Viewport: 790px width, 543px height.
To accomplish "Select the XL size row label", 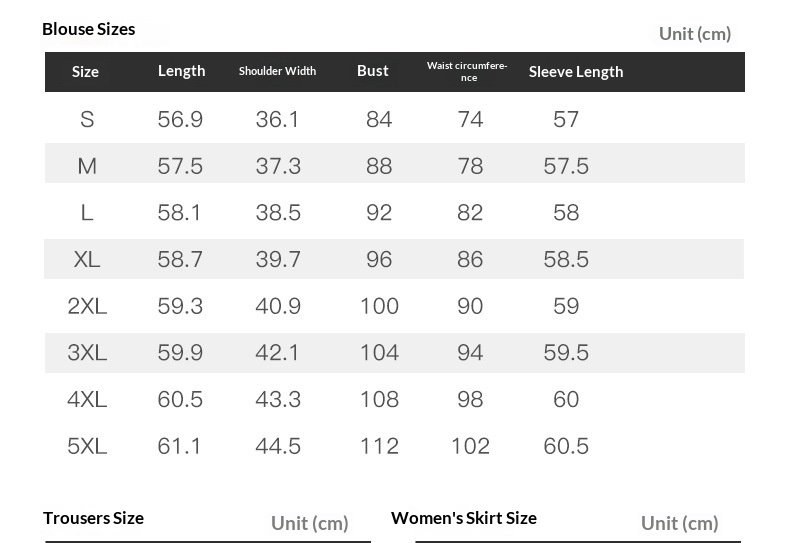I will pos(87,259).
